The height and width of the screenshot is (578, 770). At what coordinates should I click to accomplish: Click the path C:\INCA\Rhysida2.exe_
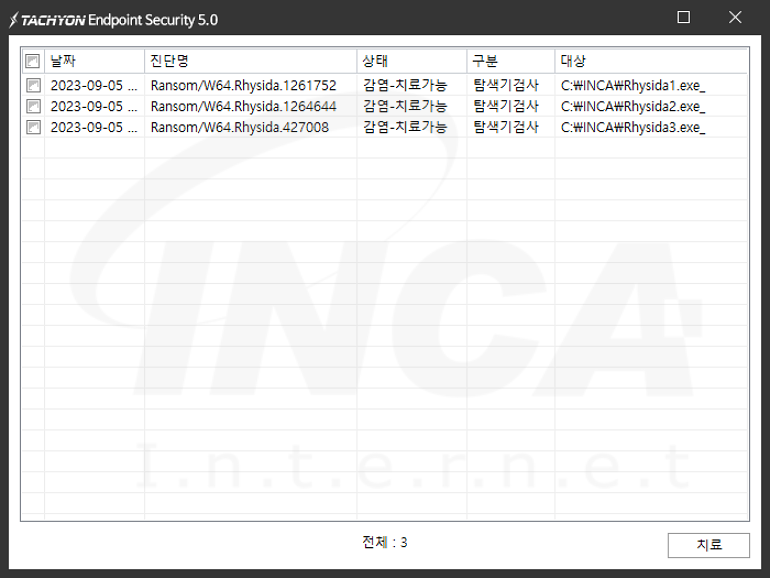point(633,106)
